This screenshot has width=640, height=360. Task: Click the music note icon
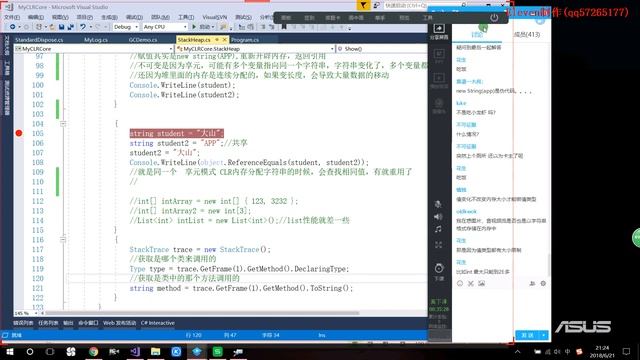[438, 229]
